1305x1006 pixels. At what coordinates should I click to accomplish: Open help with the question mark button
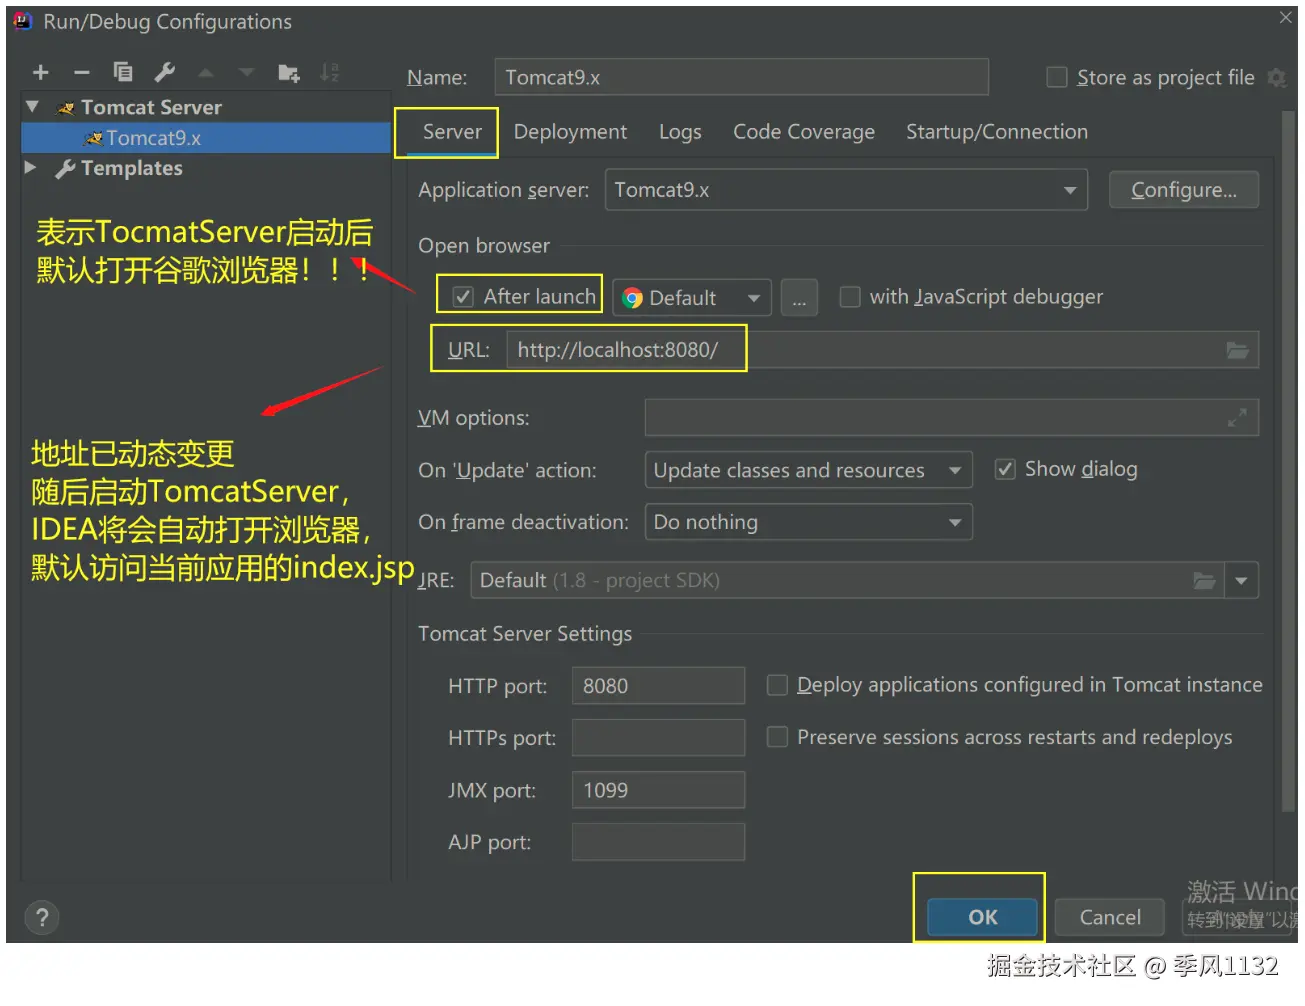pos(42,918)
